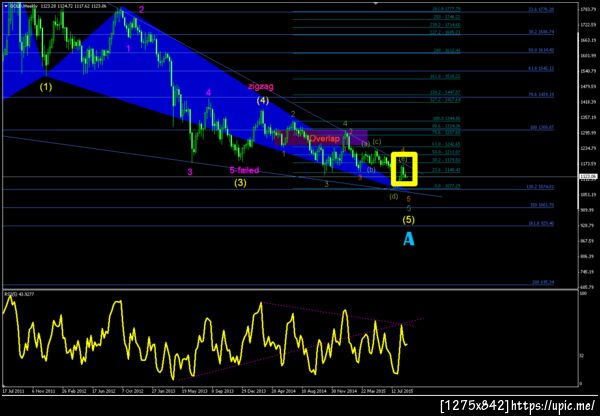The height and width of the screenshot is (416, 600).
Task: Click the 26 Feb 2012 date label
Action: [74, 392]
